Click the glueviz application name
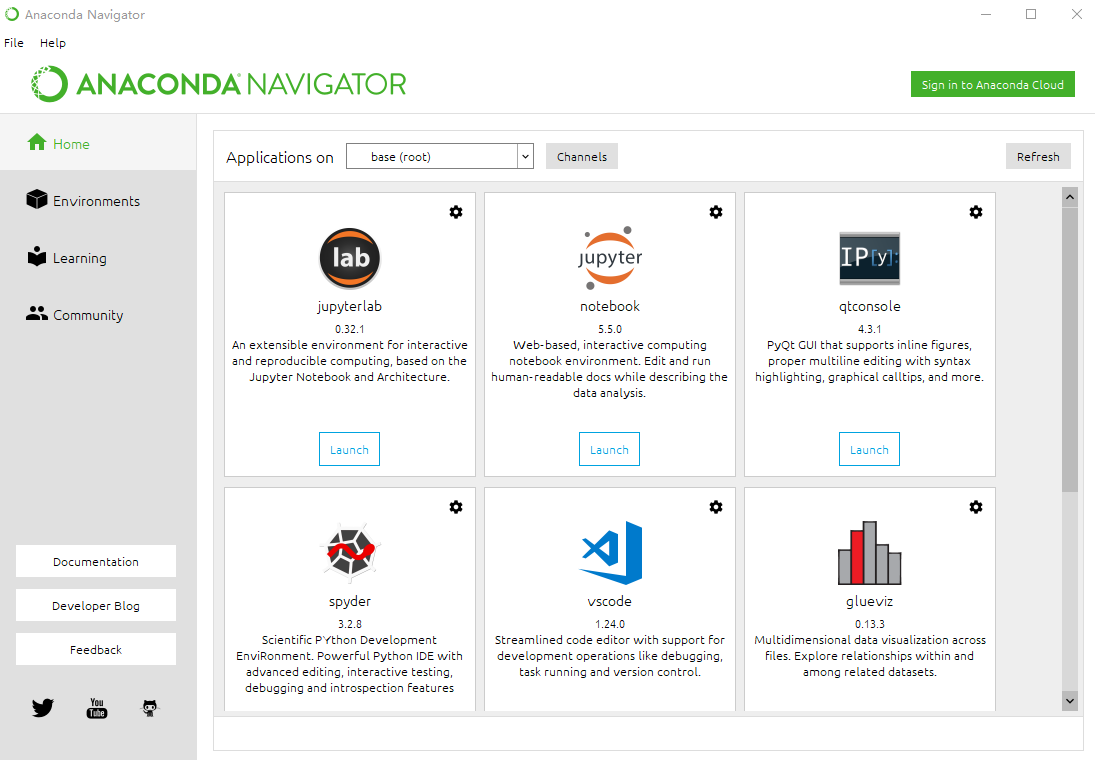1095x760 pixels. coord(869,601)
